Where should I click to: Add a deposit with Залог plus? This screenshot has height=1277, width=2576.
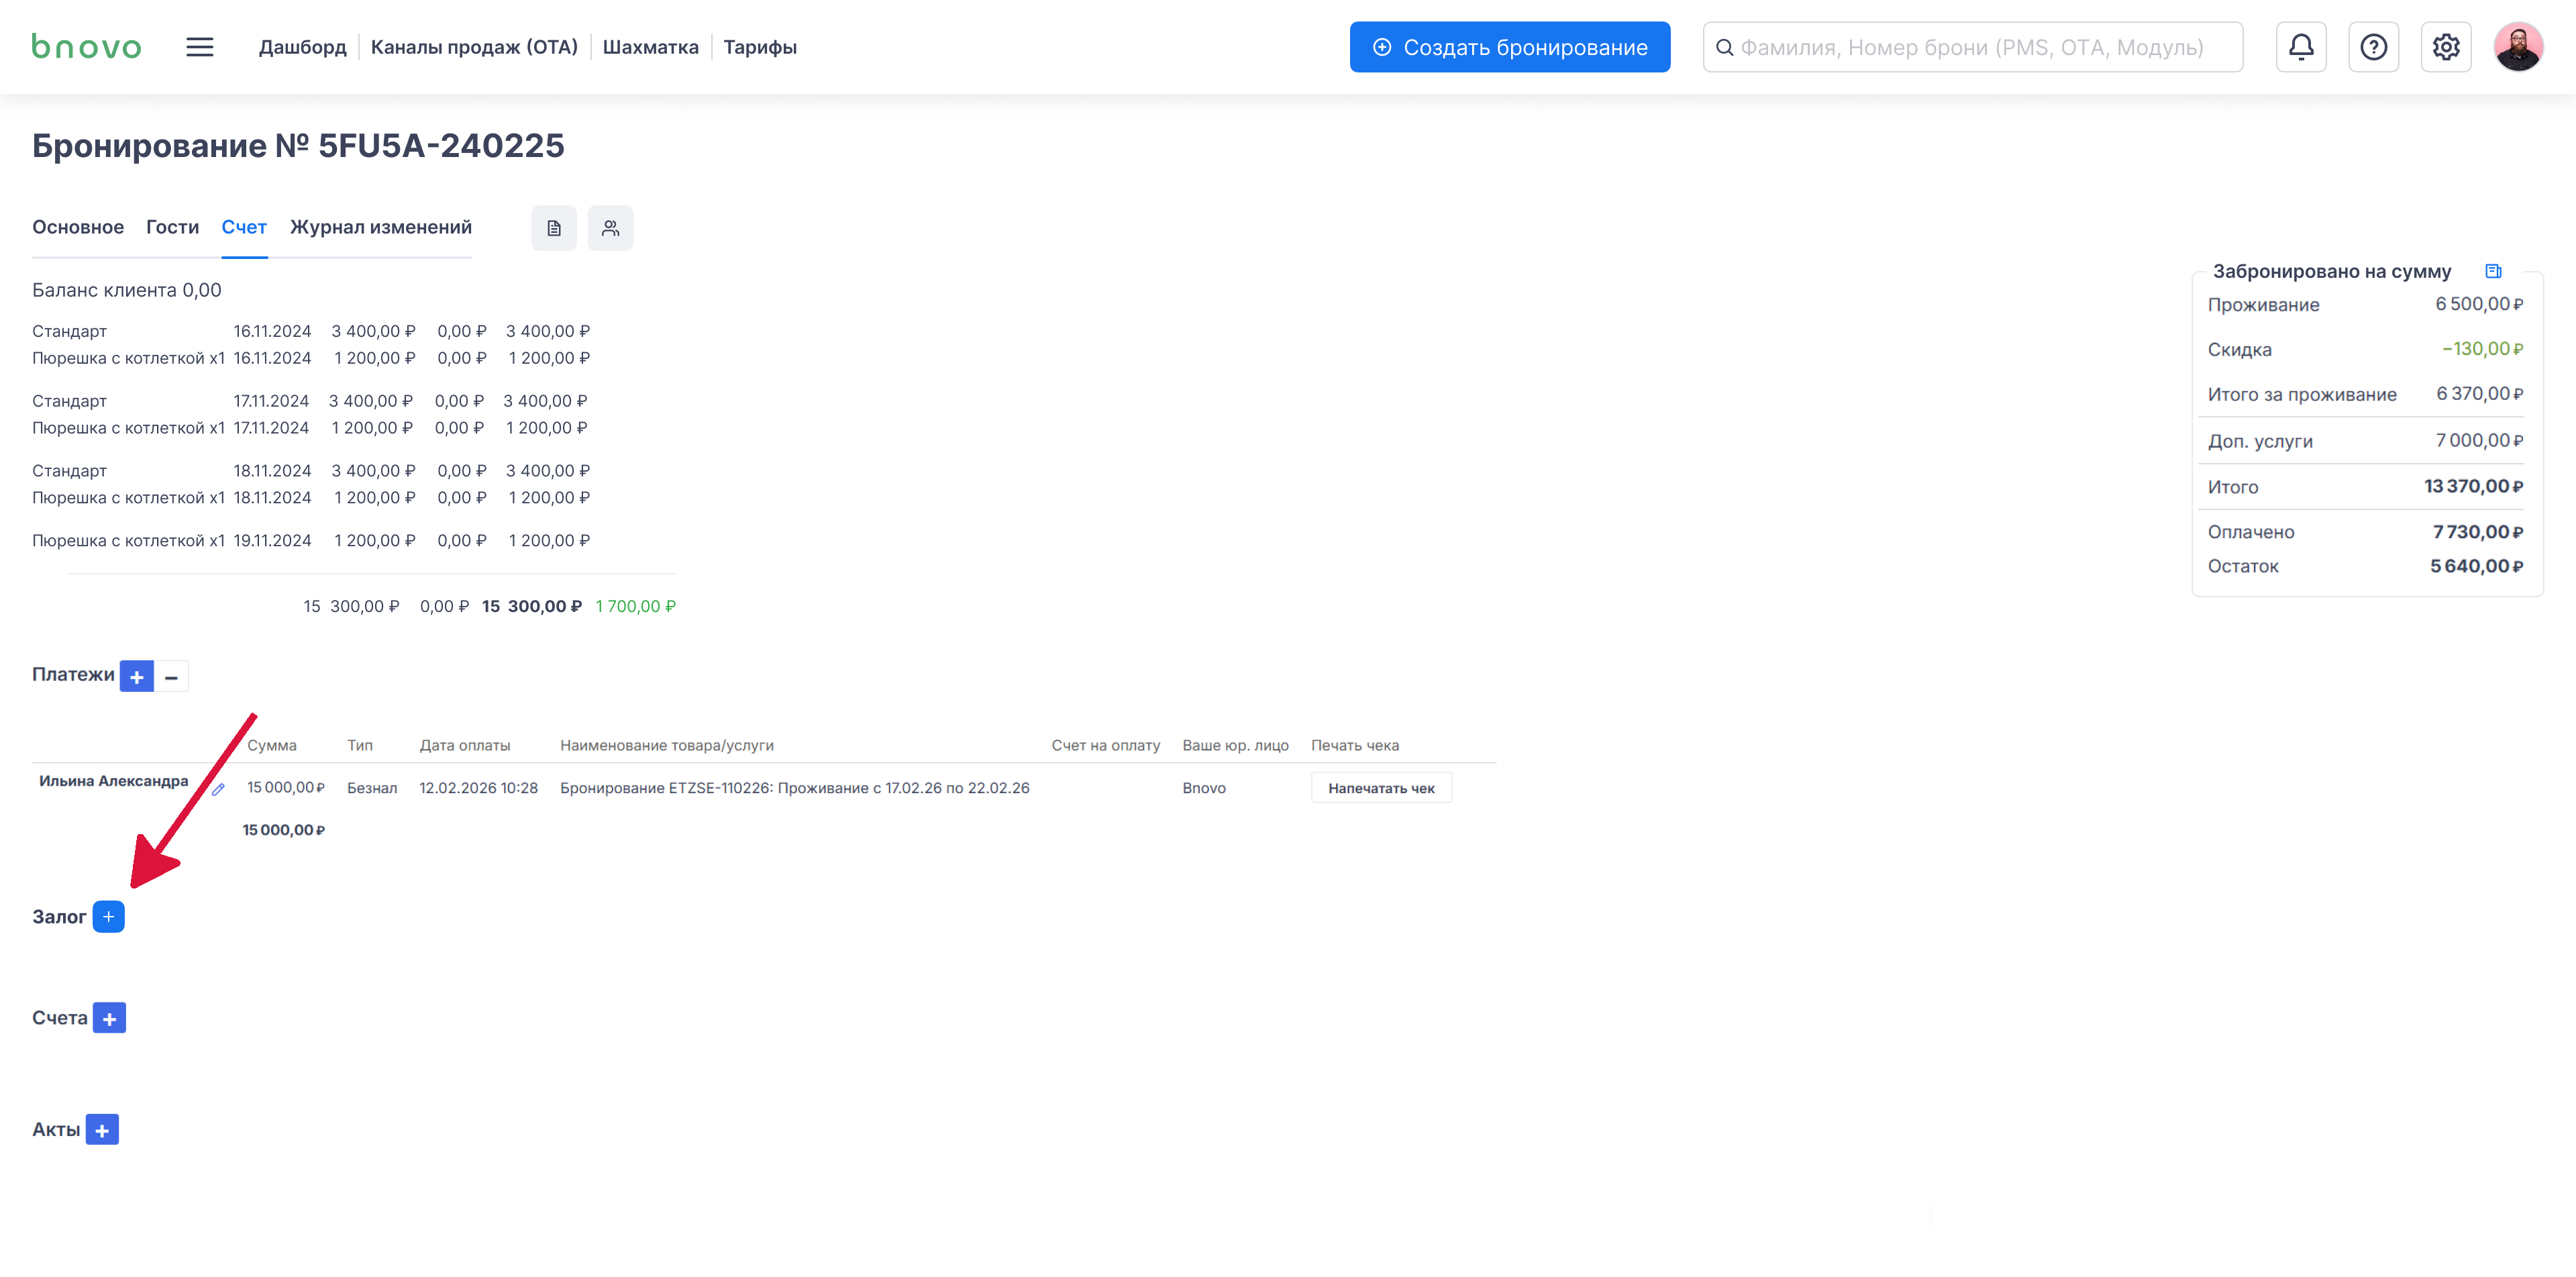click(x=109, y=916)
